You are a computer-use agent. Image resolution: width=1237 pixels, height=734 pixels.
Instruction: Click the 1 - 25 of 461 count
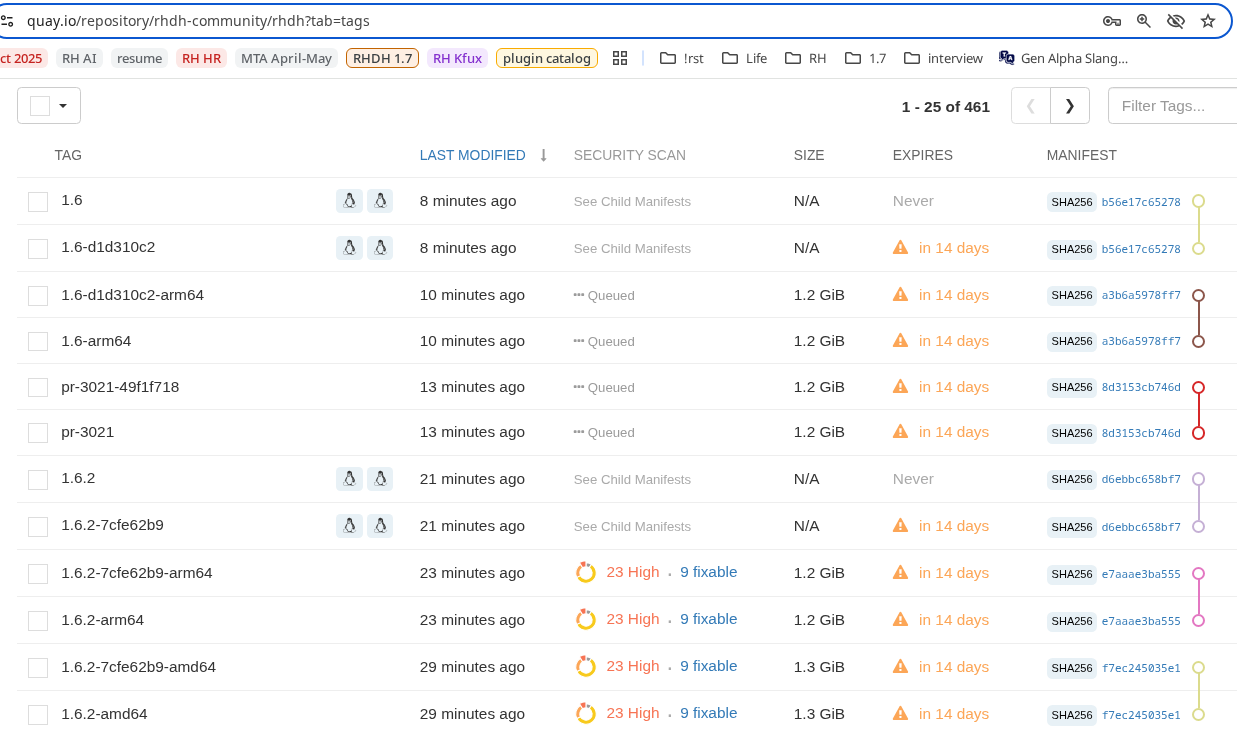coord(946,106)
